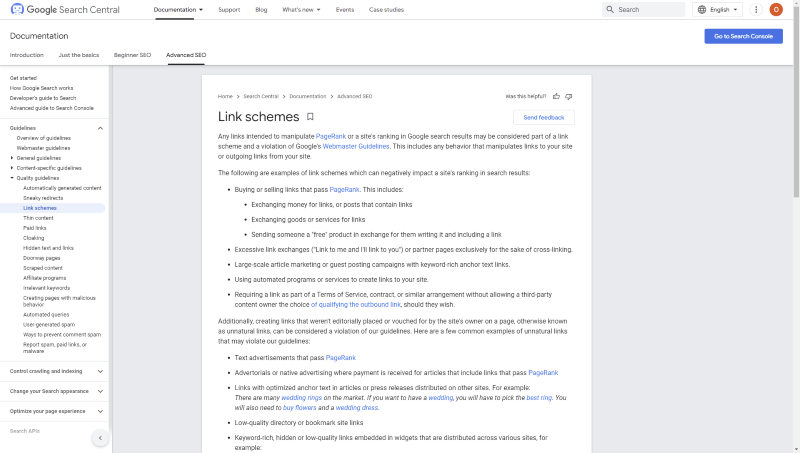Bookmark the Link schemes page

point(310,117)
